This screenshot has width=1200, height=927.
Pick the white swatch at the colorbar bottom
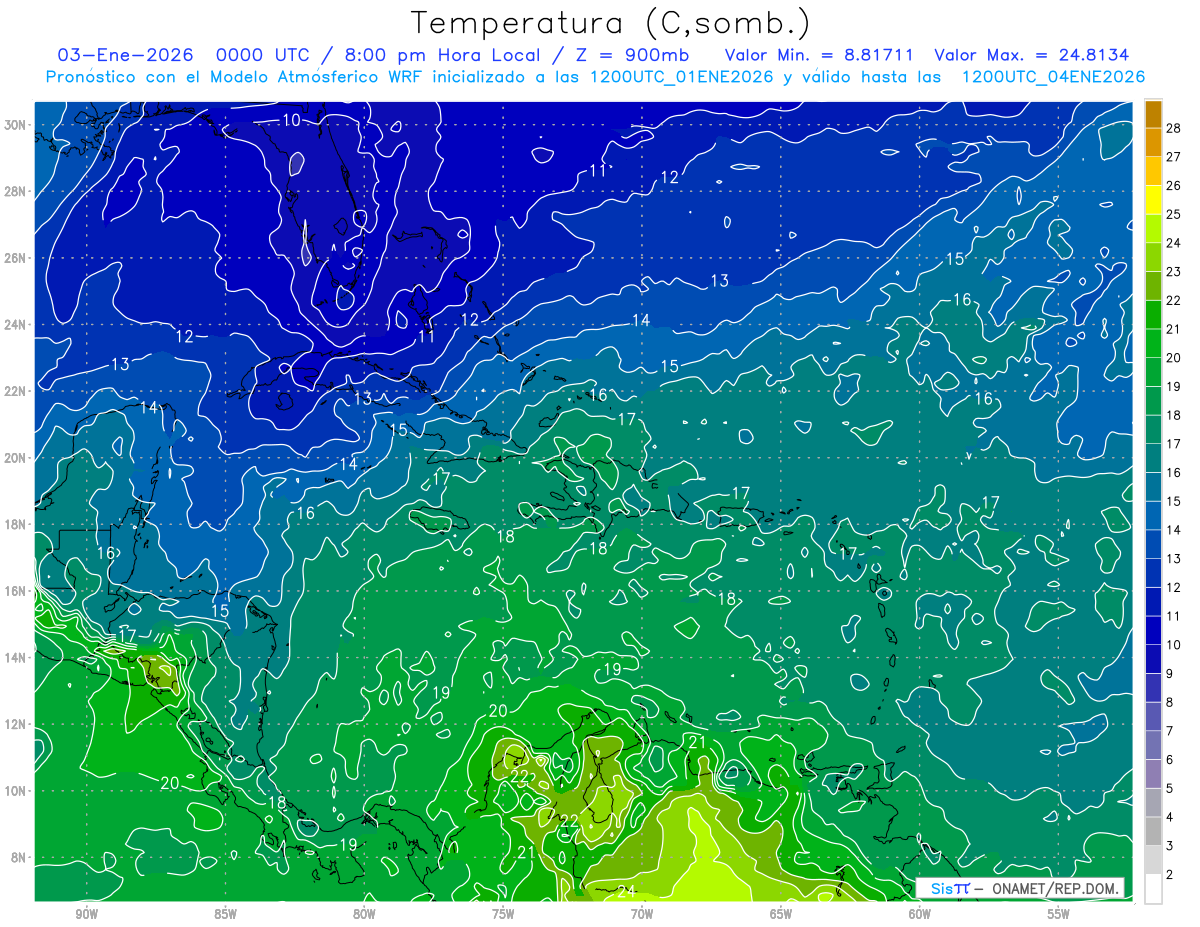1153,888
